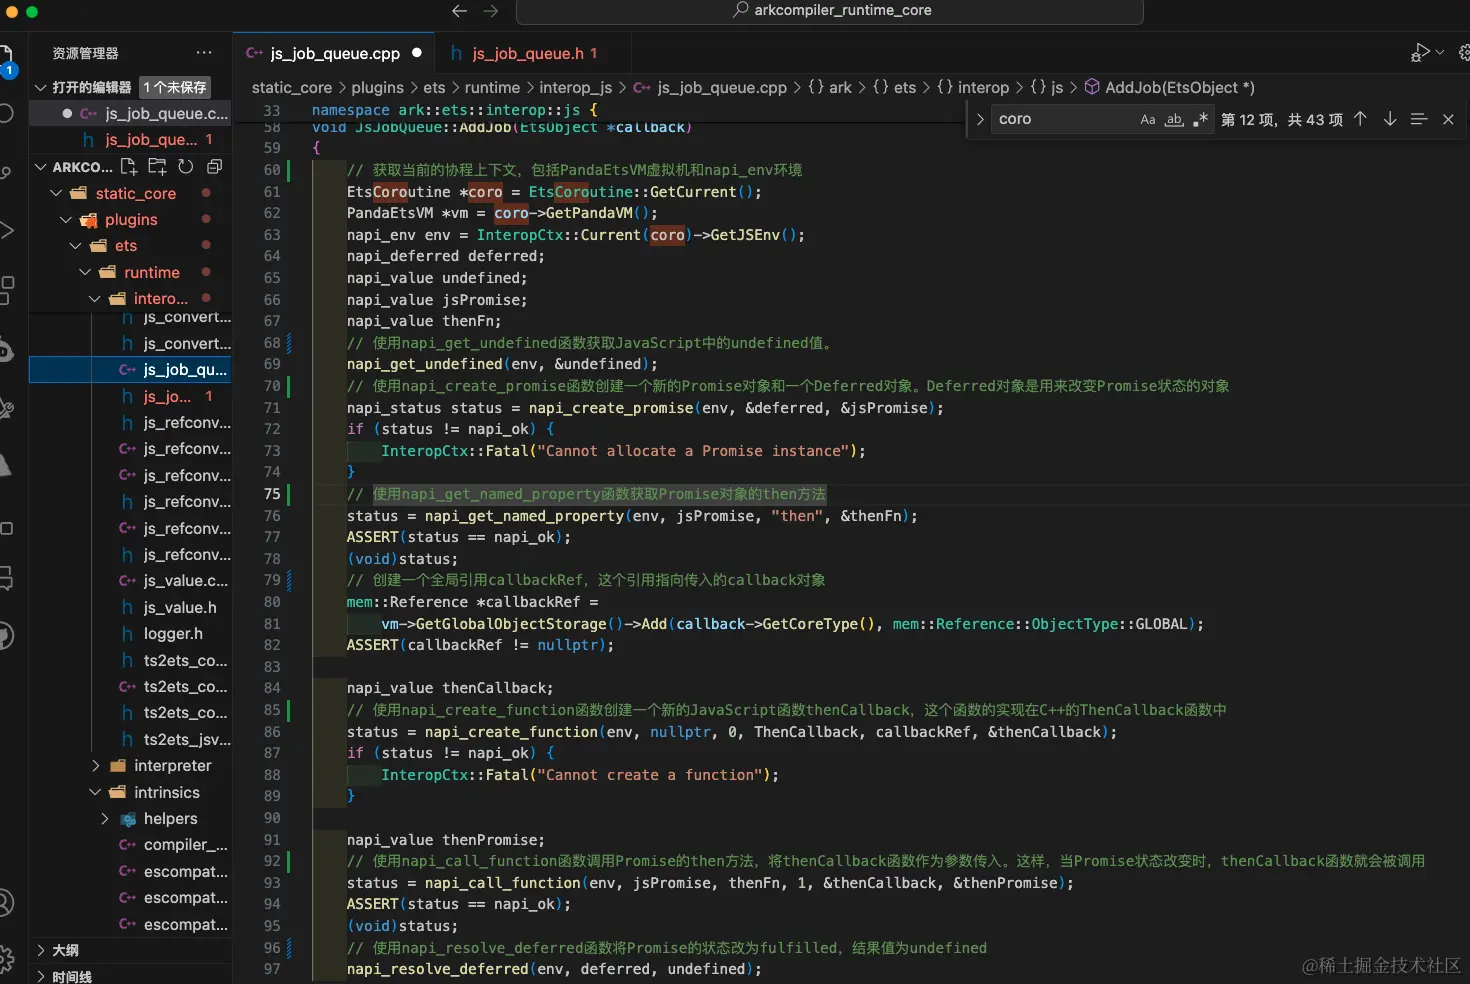The image size is (1470, 984).
Task: Open logger.h from the file tree
Action: tap(172, 634)
